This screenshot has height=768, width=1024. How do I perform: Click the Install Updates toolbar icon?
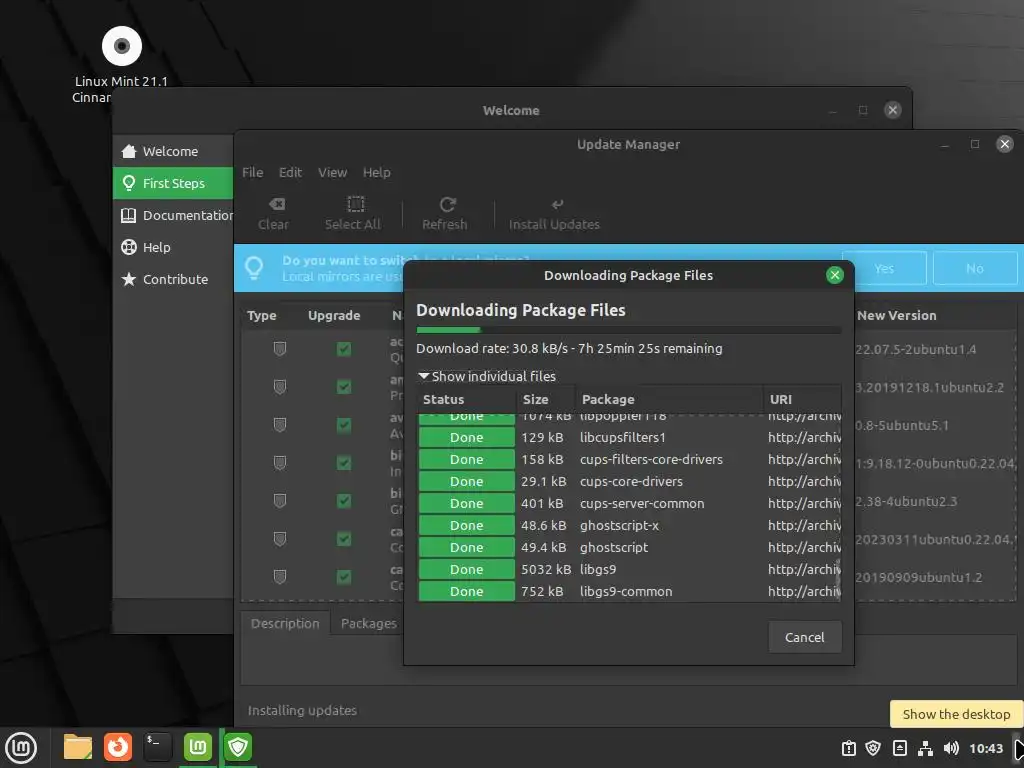pos(557,204)
